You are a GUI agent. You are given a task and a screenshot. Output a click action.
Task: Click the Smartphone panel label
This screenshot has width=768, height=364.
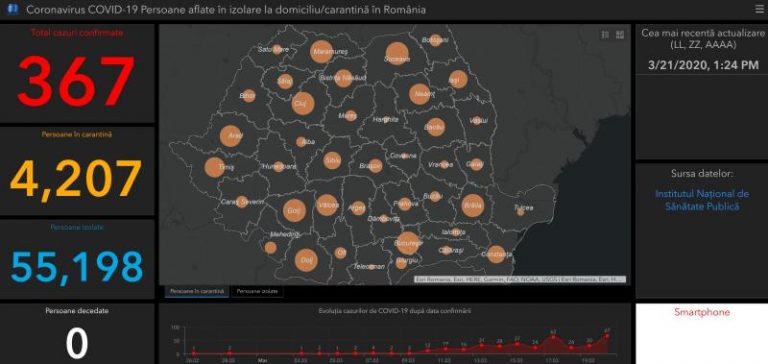(702, 312)
